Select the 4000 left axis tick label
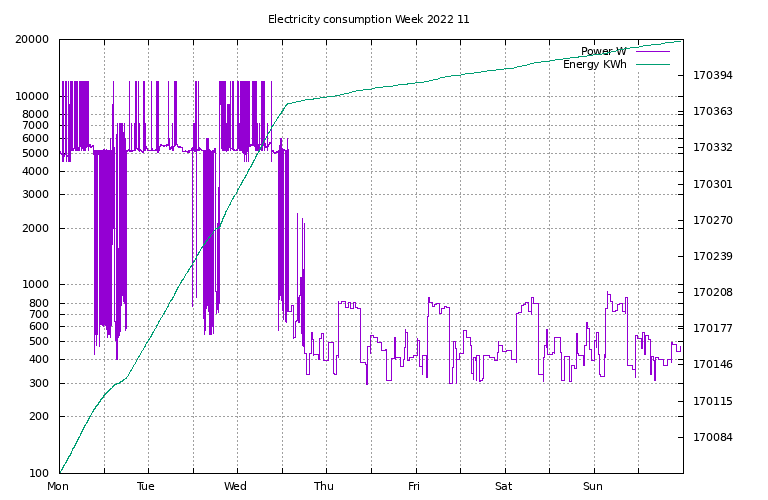This screenshot has height=500, width=768. (35, 171)
